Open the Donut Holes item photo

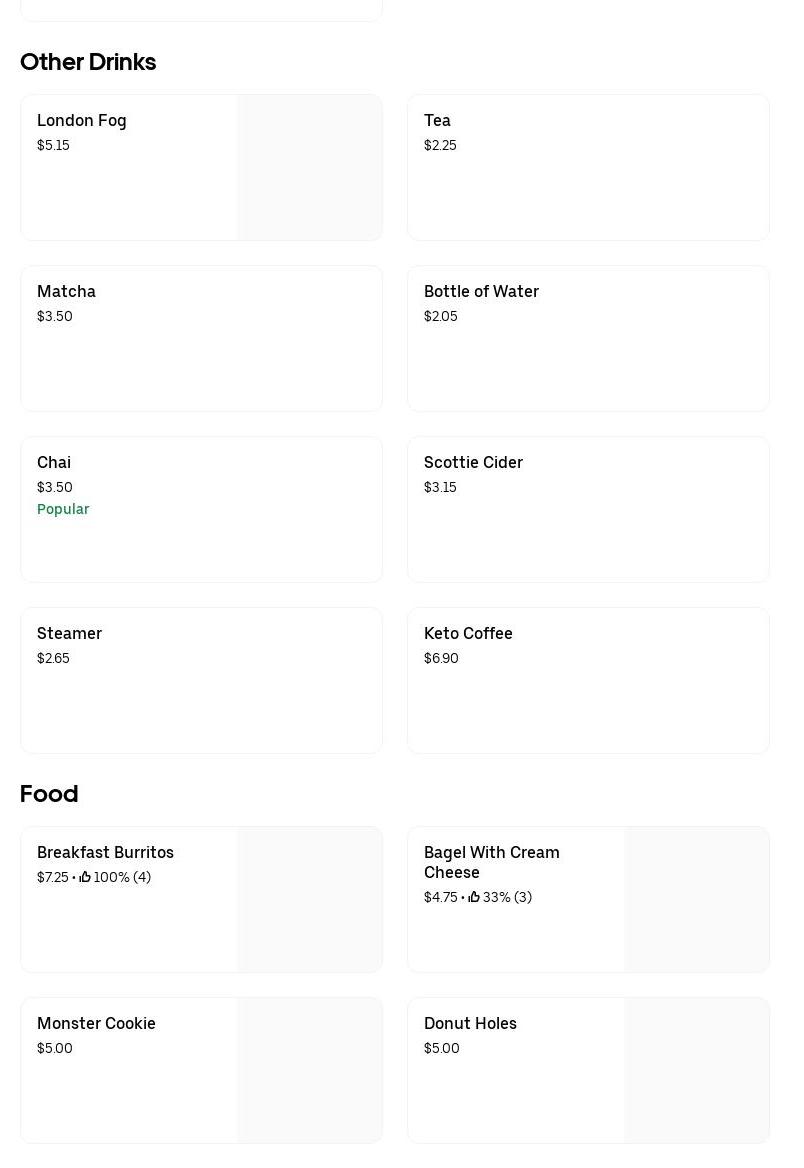tap(696, 1070)
